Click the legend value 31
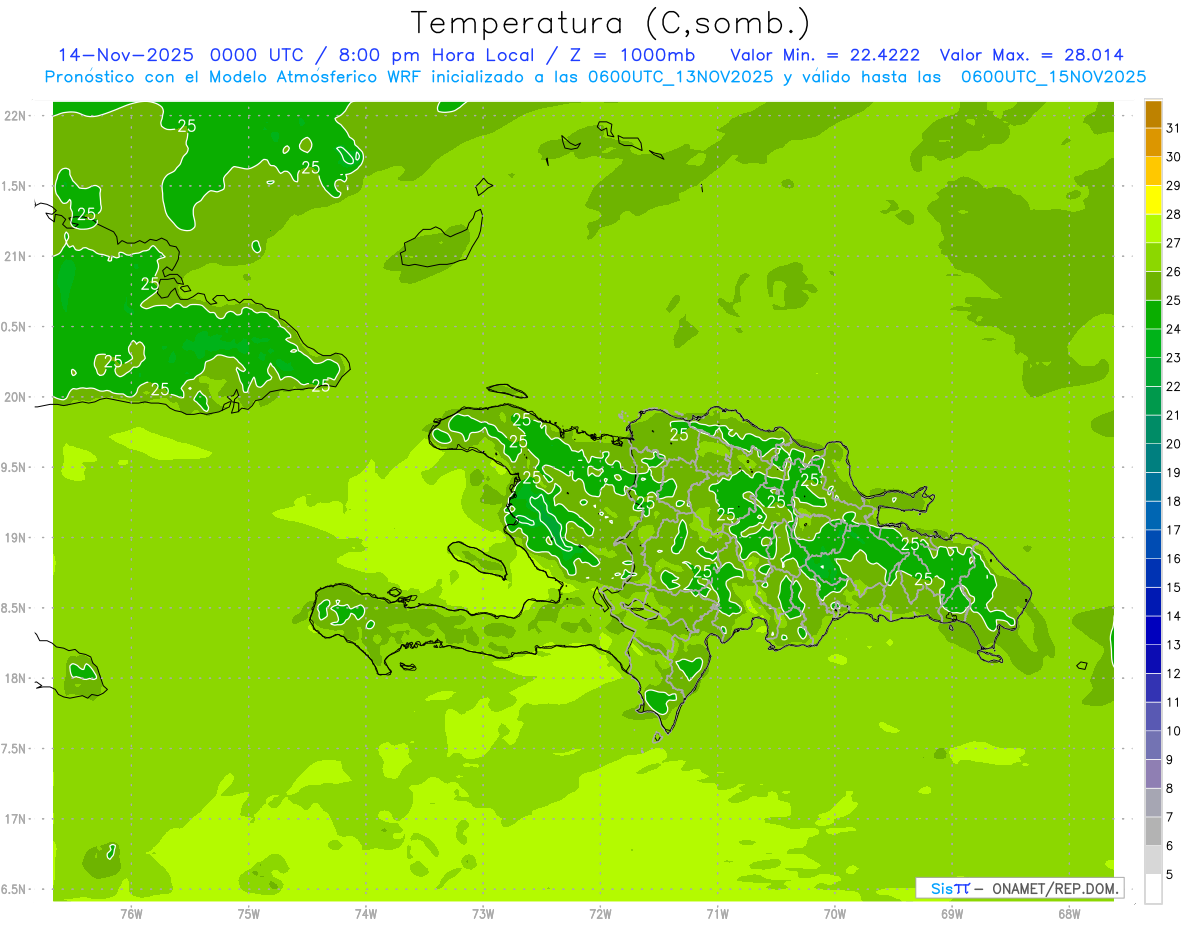The width and height of the screenshot is (1200, 927). [1174, 128]
